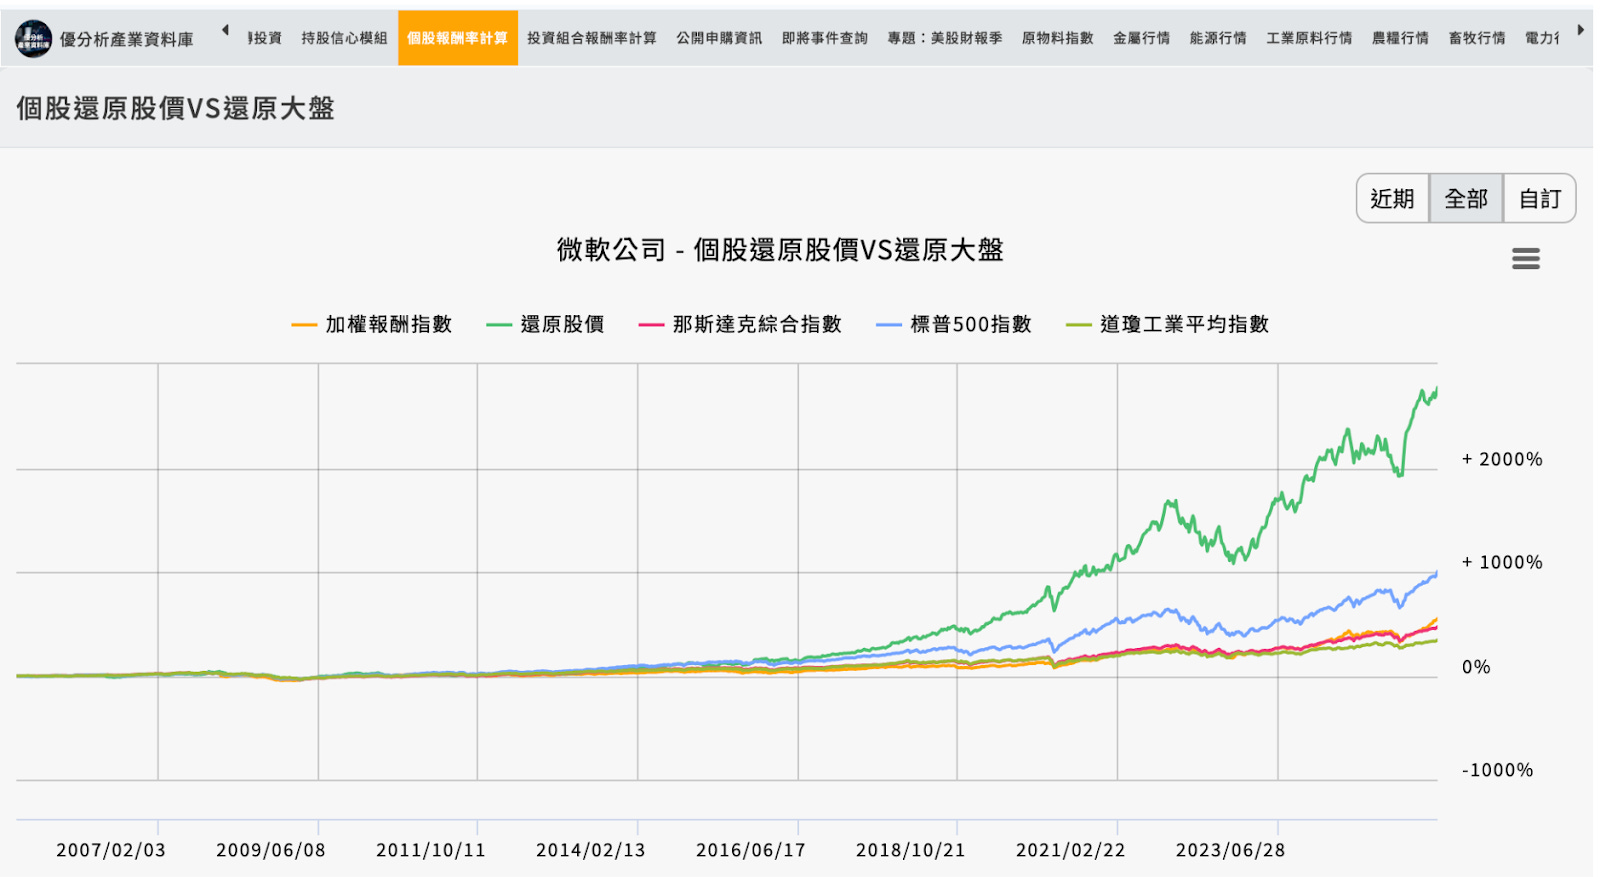
Task: Open the 即將事件查詢 tab
Action: 825,38
